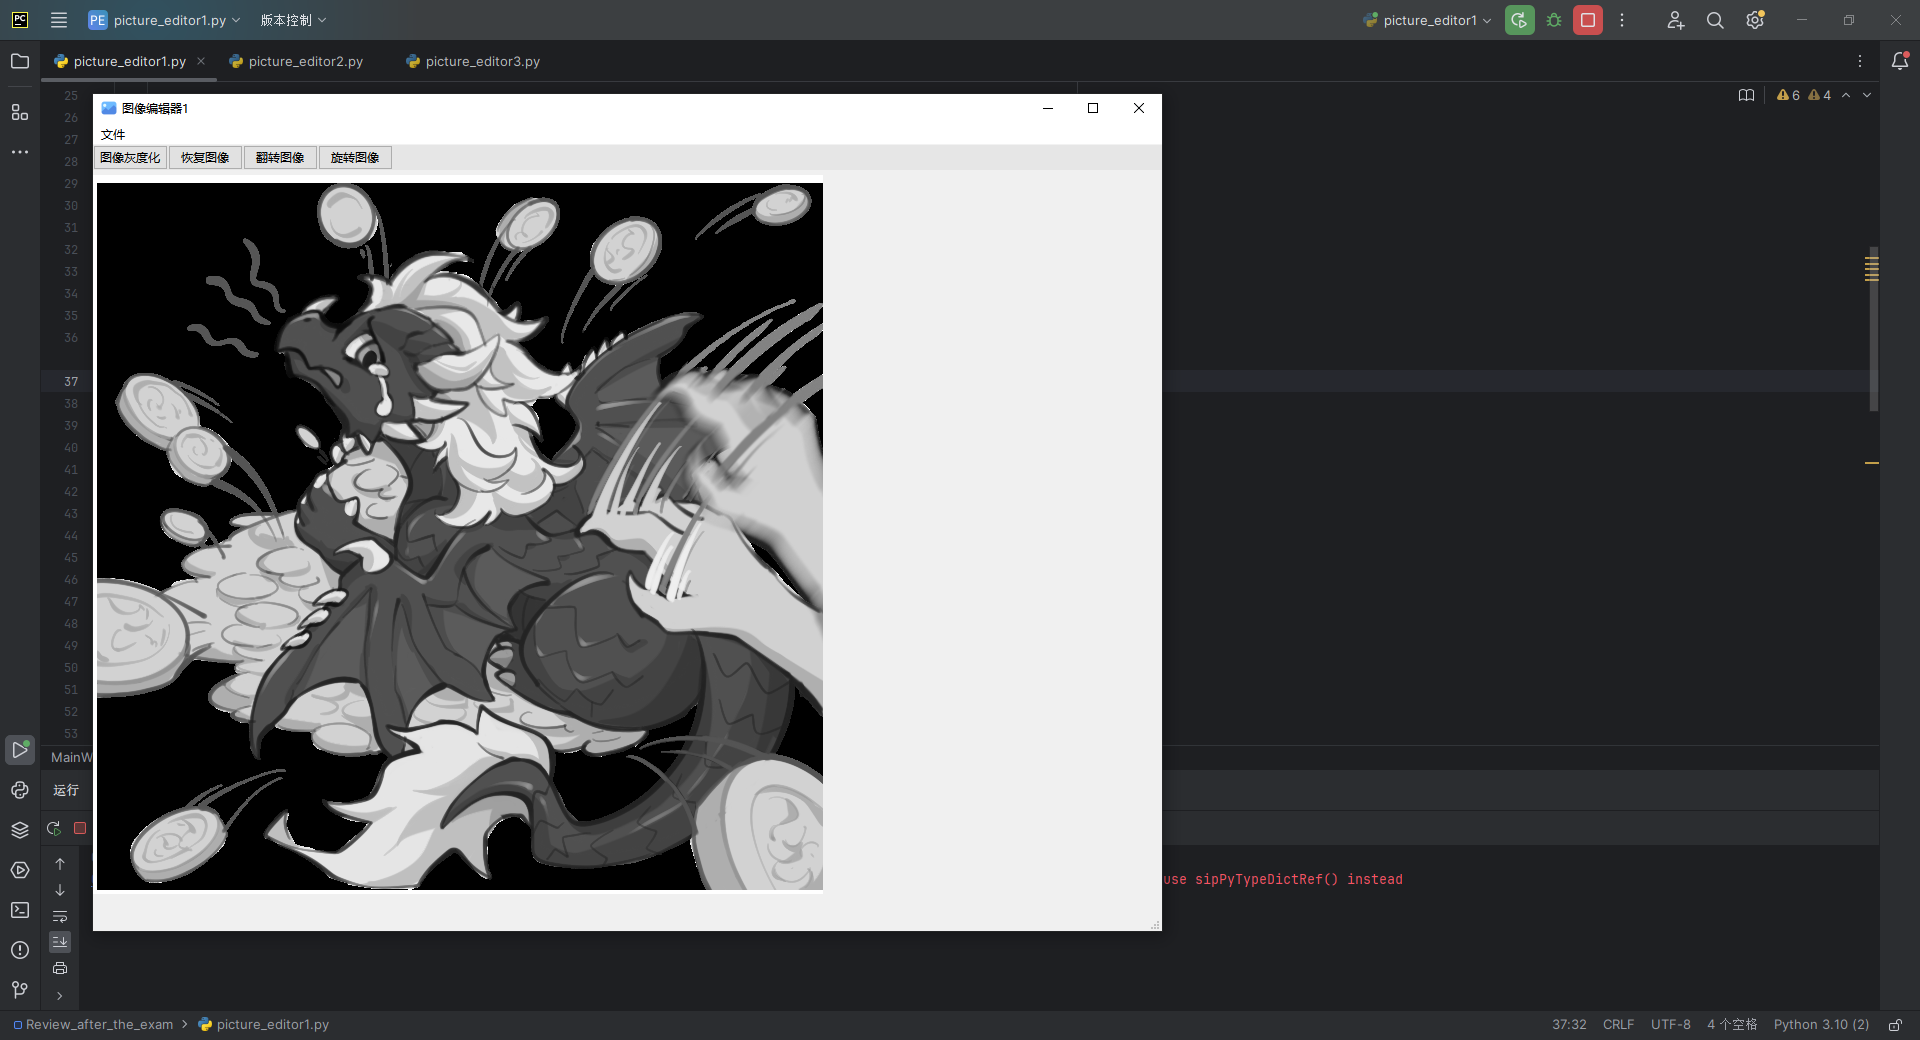Viewport: 1920px width, 1040px height.
Task: Open picture_editor1.py project dropdown
Action: tap(164, 20)
